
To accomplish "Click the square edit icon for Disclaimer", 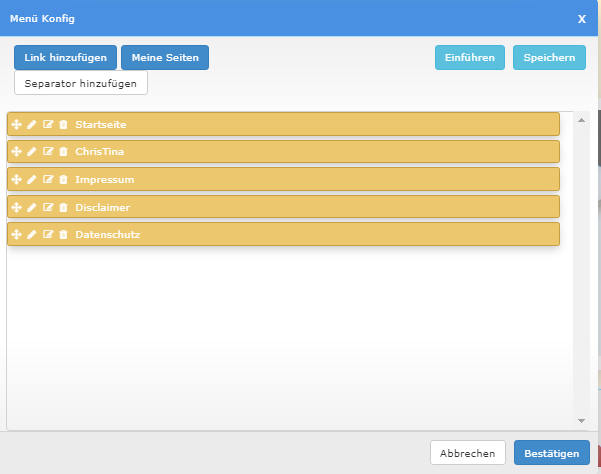I will pyautogui.click(x=47, y=208).
